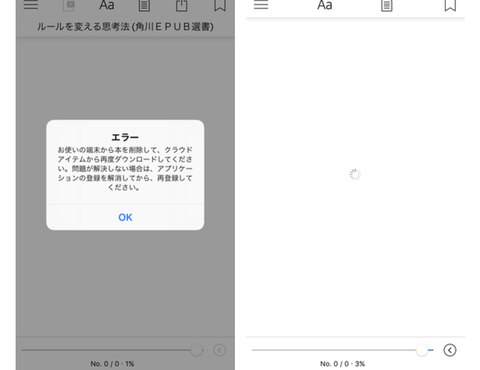Tap OK in the エラー dialog
480x370 pixels.
click(125, 217)
